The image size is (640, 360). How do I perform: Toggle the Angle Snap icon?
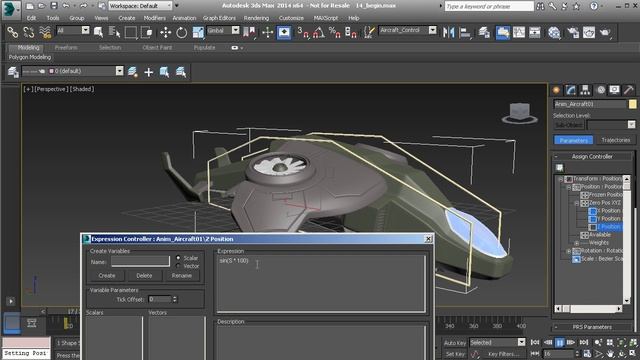[x=319, y=32]
